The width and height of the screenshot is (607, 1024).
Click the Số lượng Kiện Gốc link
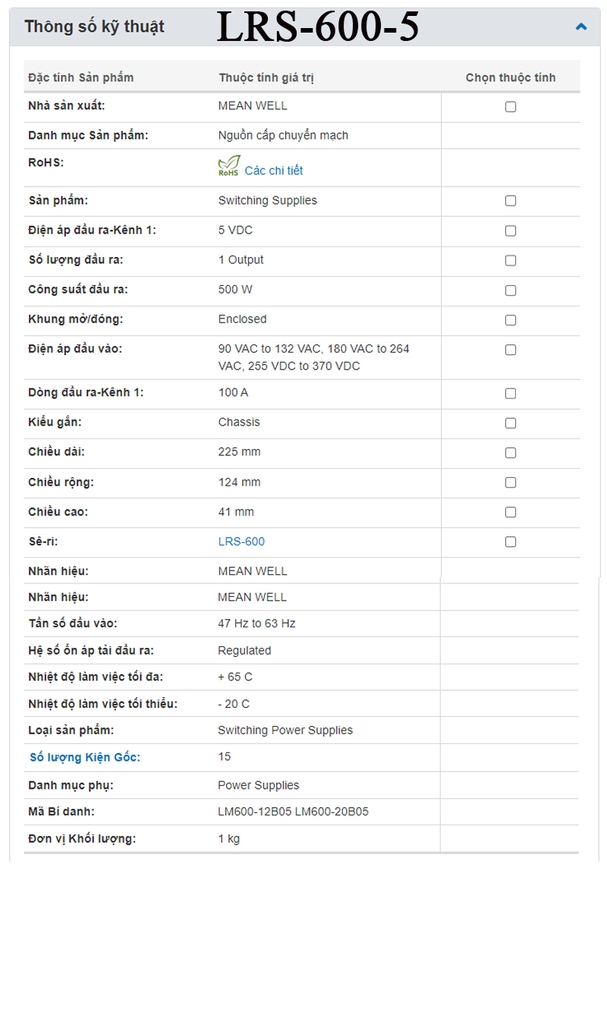click(85, 757)
